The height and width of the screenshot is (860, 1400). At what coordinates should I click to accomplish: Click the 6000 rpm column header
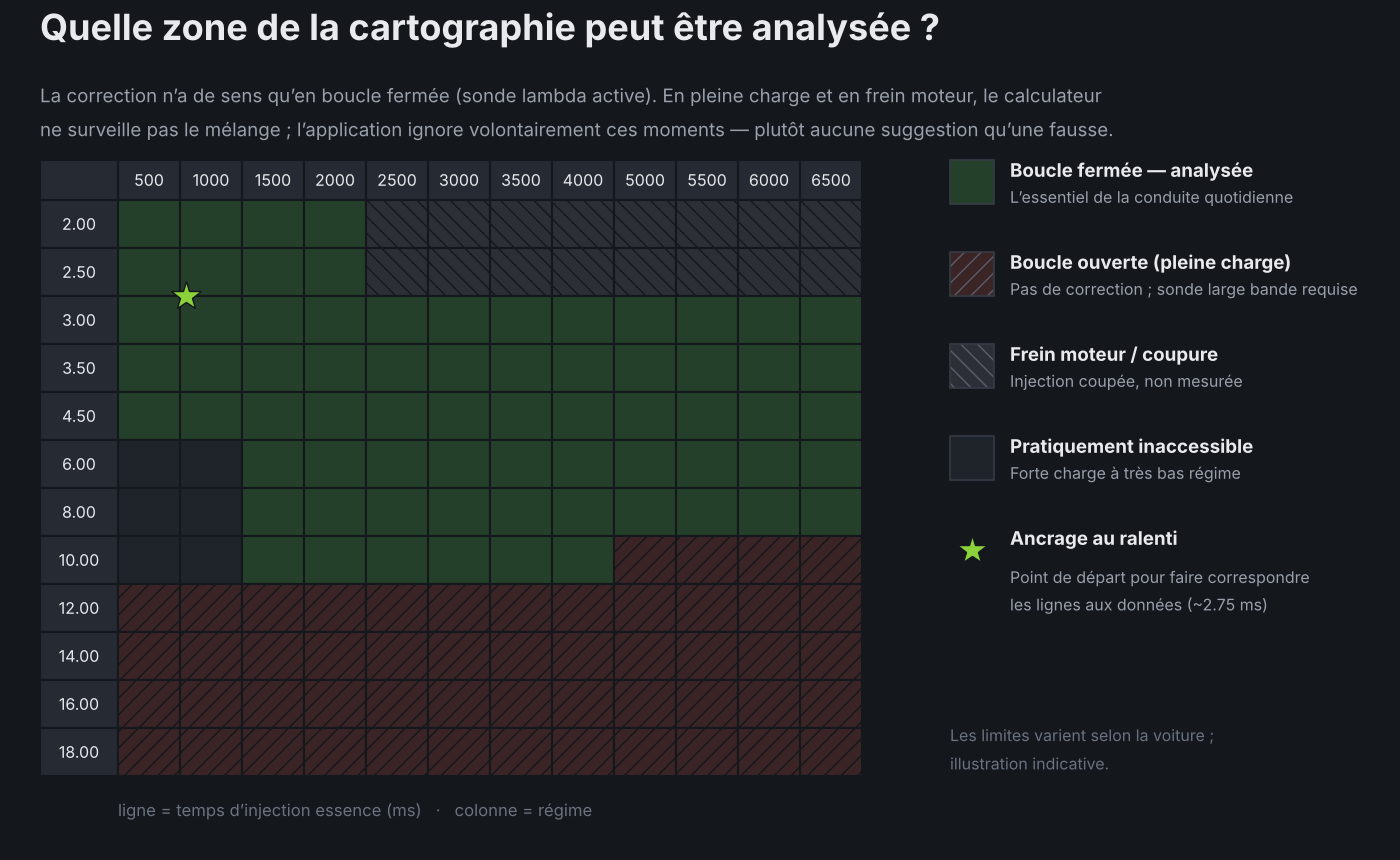click(x=769, y=180)
